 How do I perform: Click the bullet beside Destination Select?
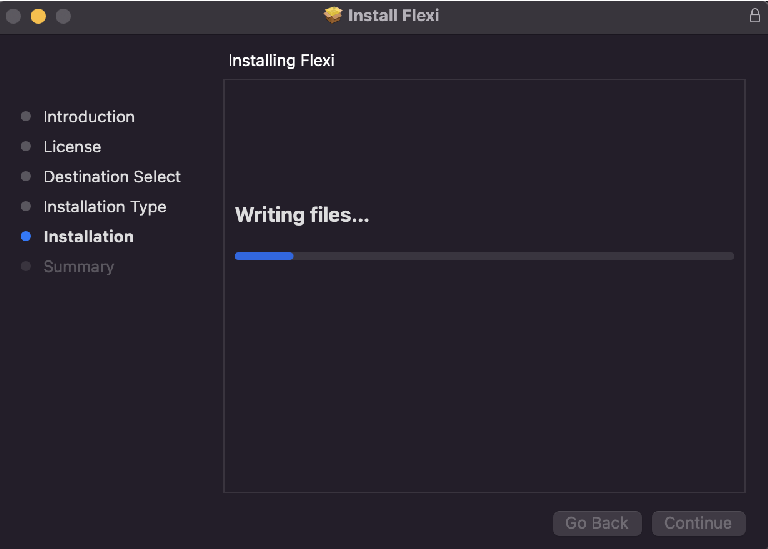[x=26, y=177]
